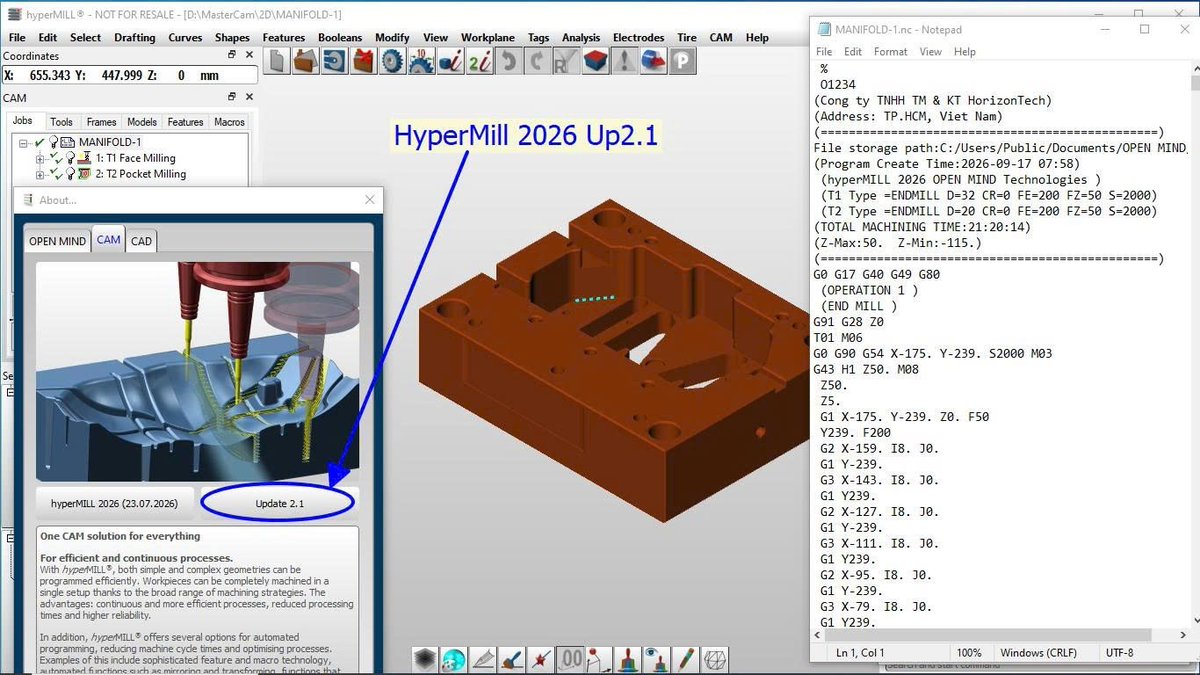
Task: Click the Update 2.1 button
Action: [x=279, y=503]
